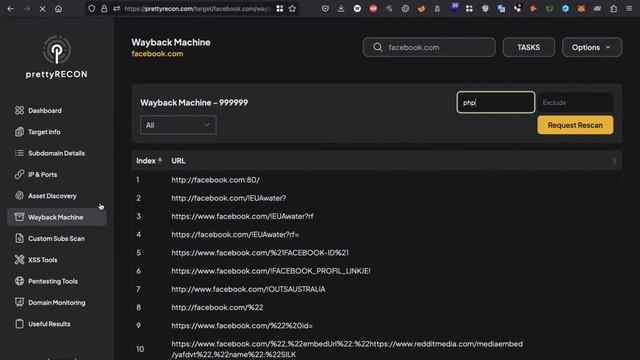
Task: Go to Subdomain Details
Action: (x=57, y=153)
